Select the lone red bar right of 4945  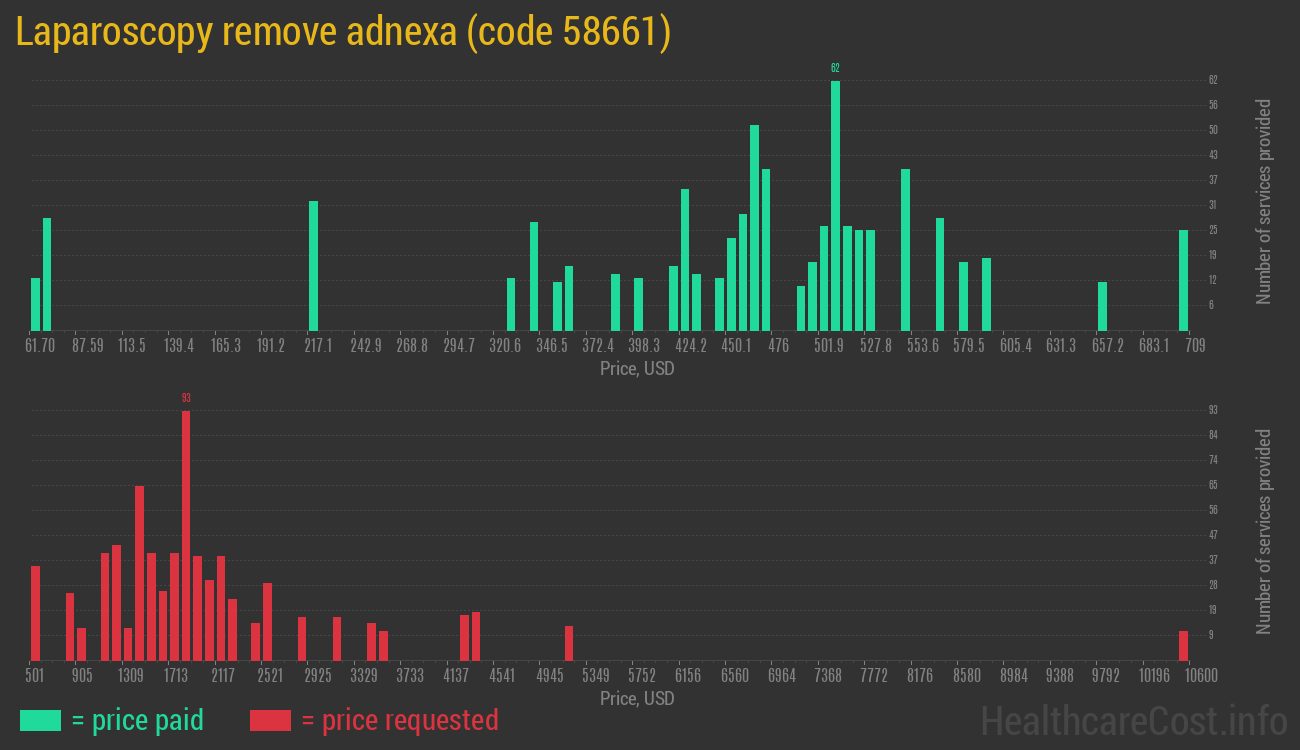569,643
